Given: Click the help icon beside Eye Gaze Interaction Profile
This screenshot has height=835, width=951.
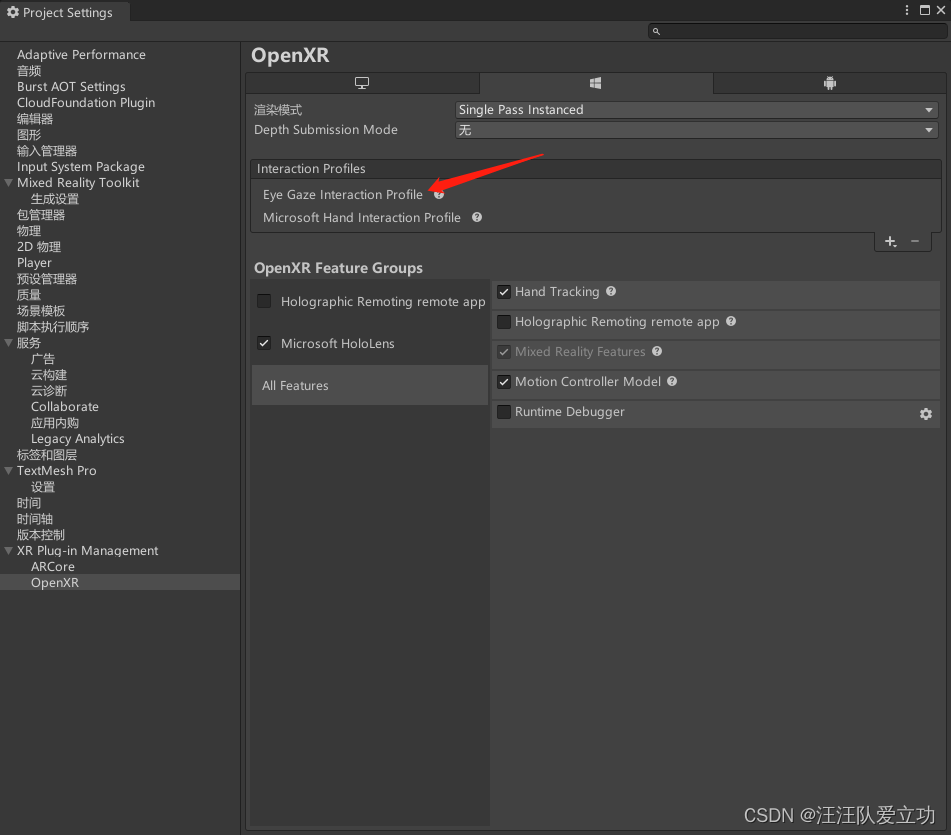Looking at the screenshot, I should click(x=439, y=195).
